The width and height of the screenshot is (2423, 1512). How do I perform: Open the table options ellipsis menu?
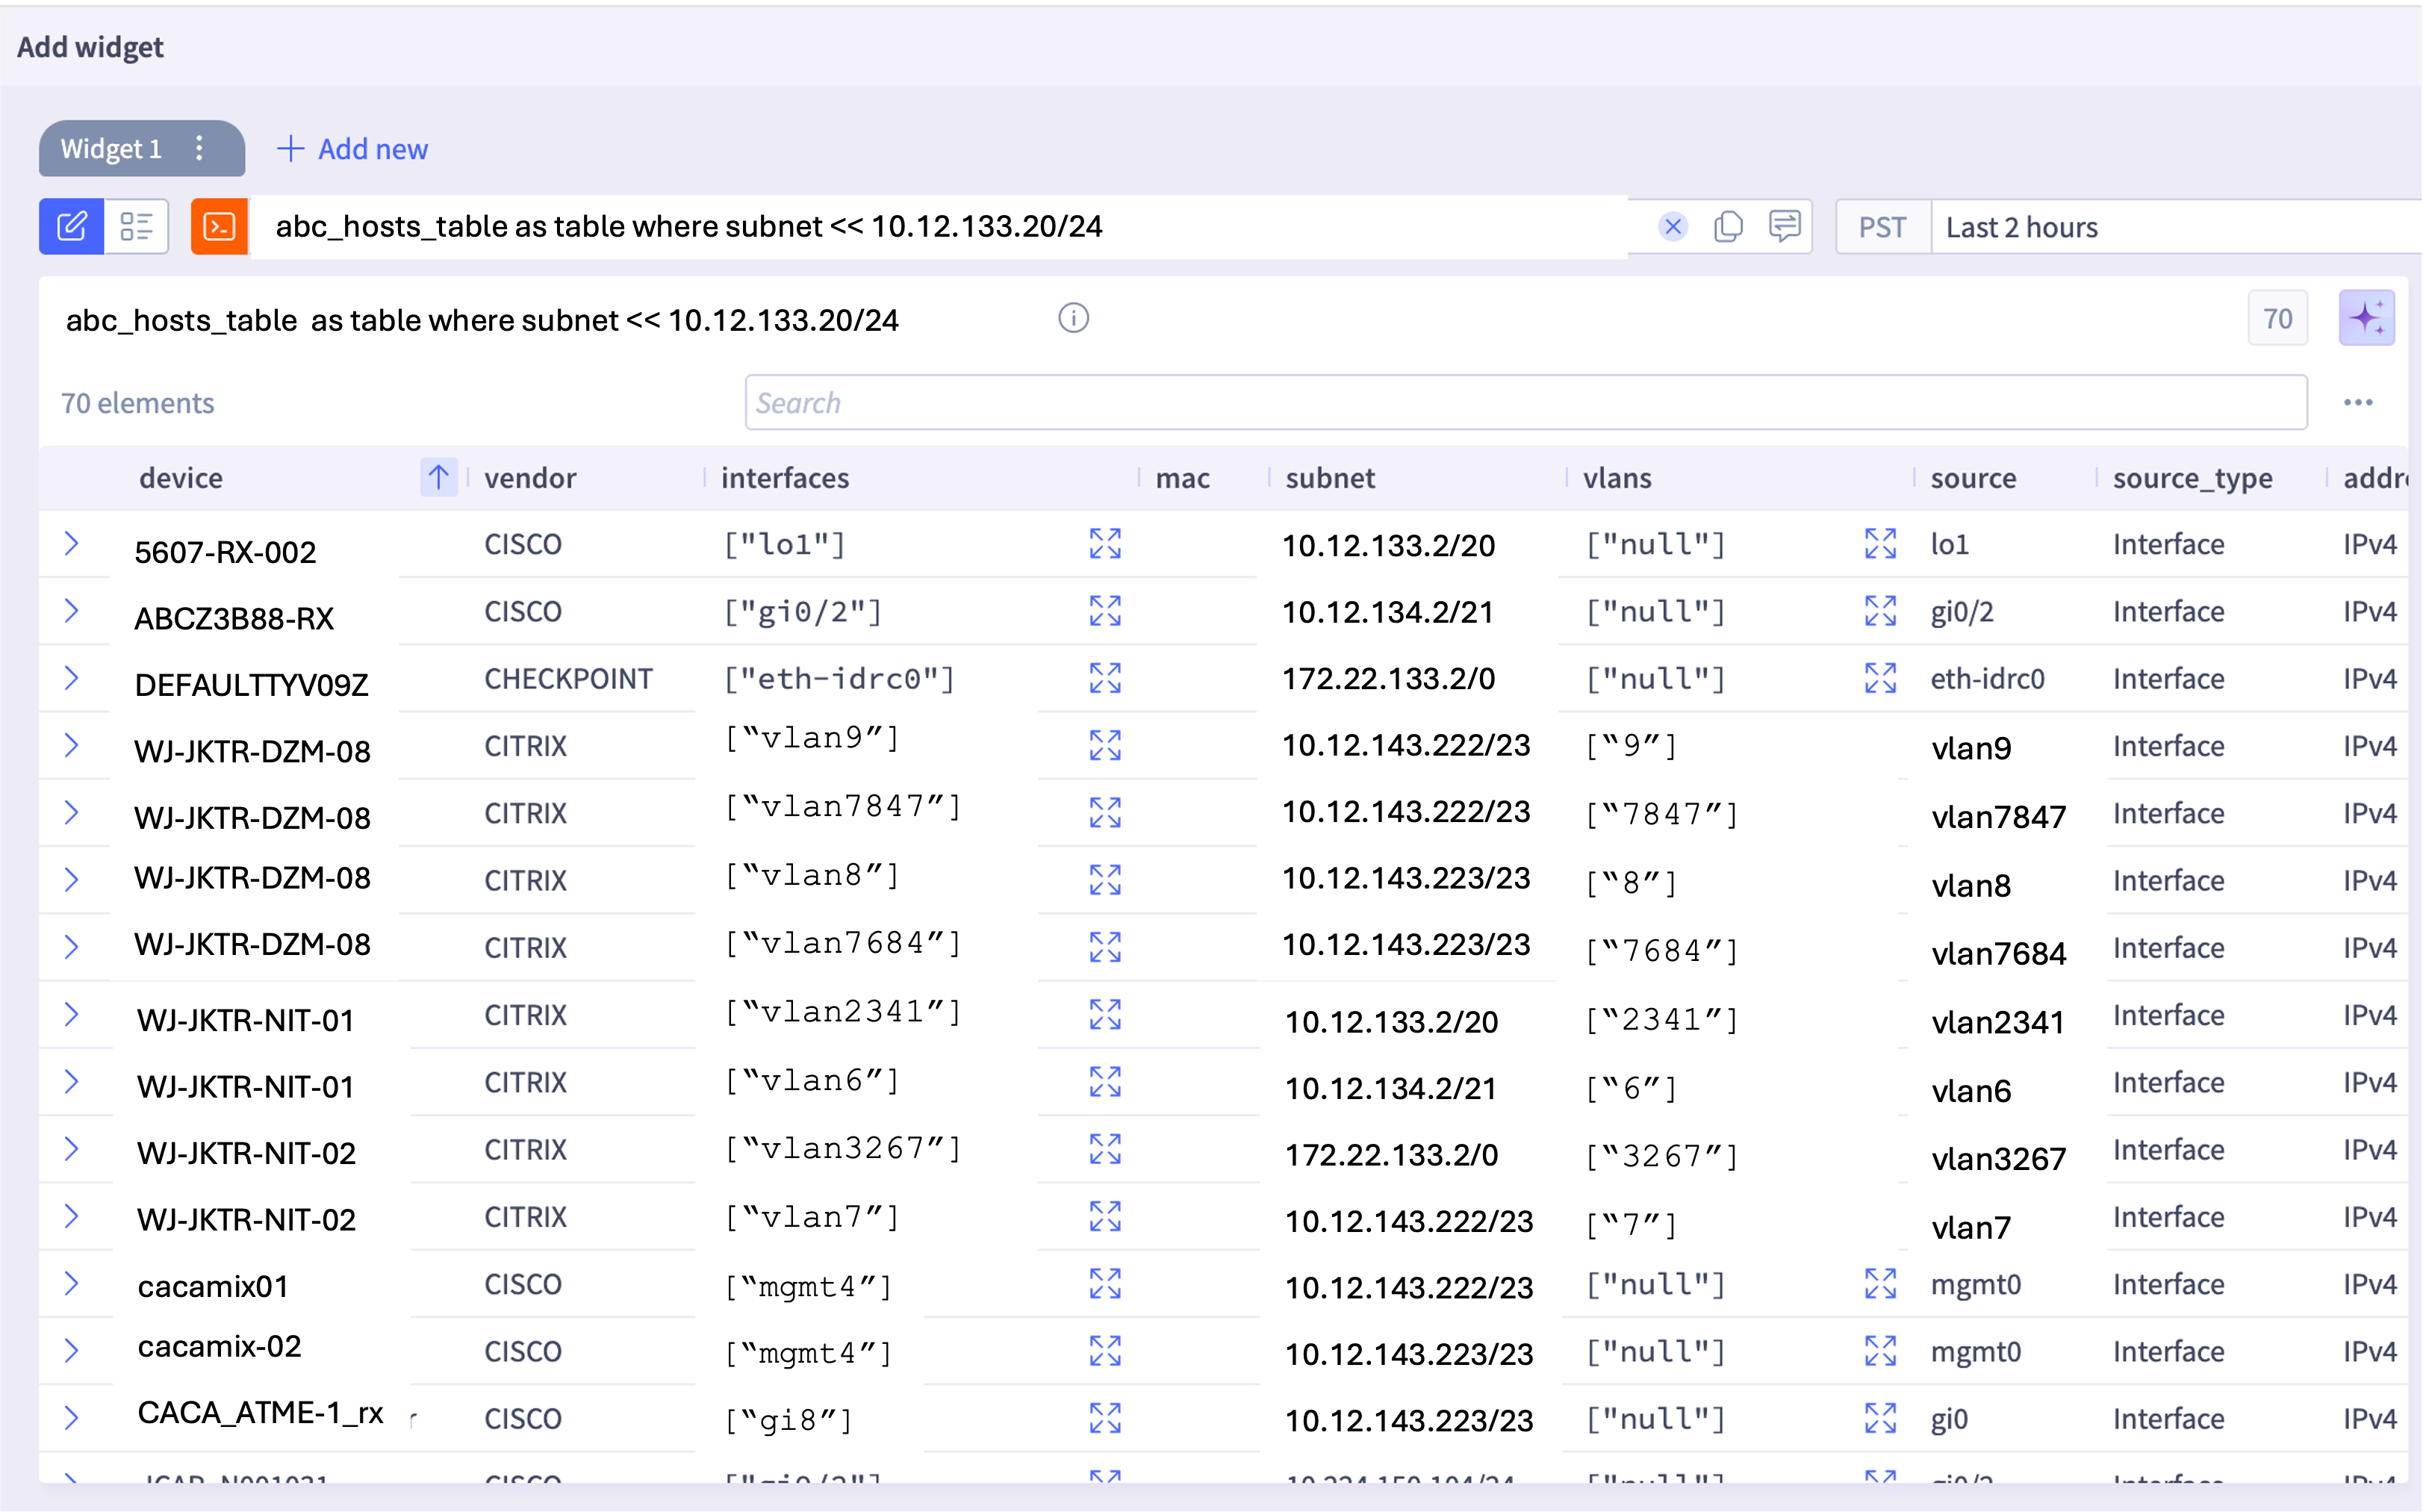coord(2359,402)
